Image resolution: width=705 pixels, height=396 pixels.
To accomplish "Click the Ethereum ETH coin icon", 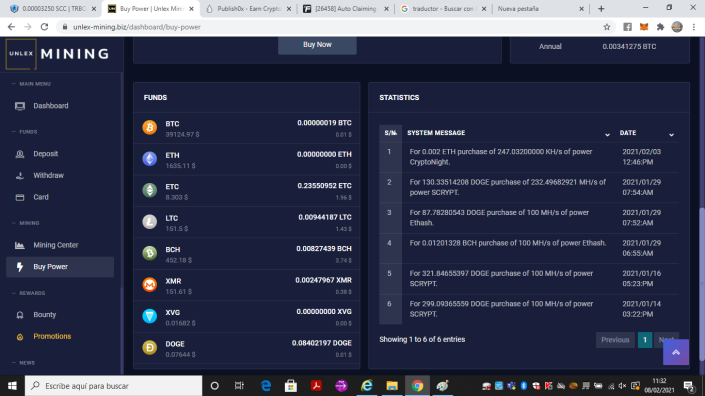I will pos(150,159).
